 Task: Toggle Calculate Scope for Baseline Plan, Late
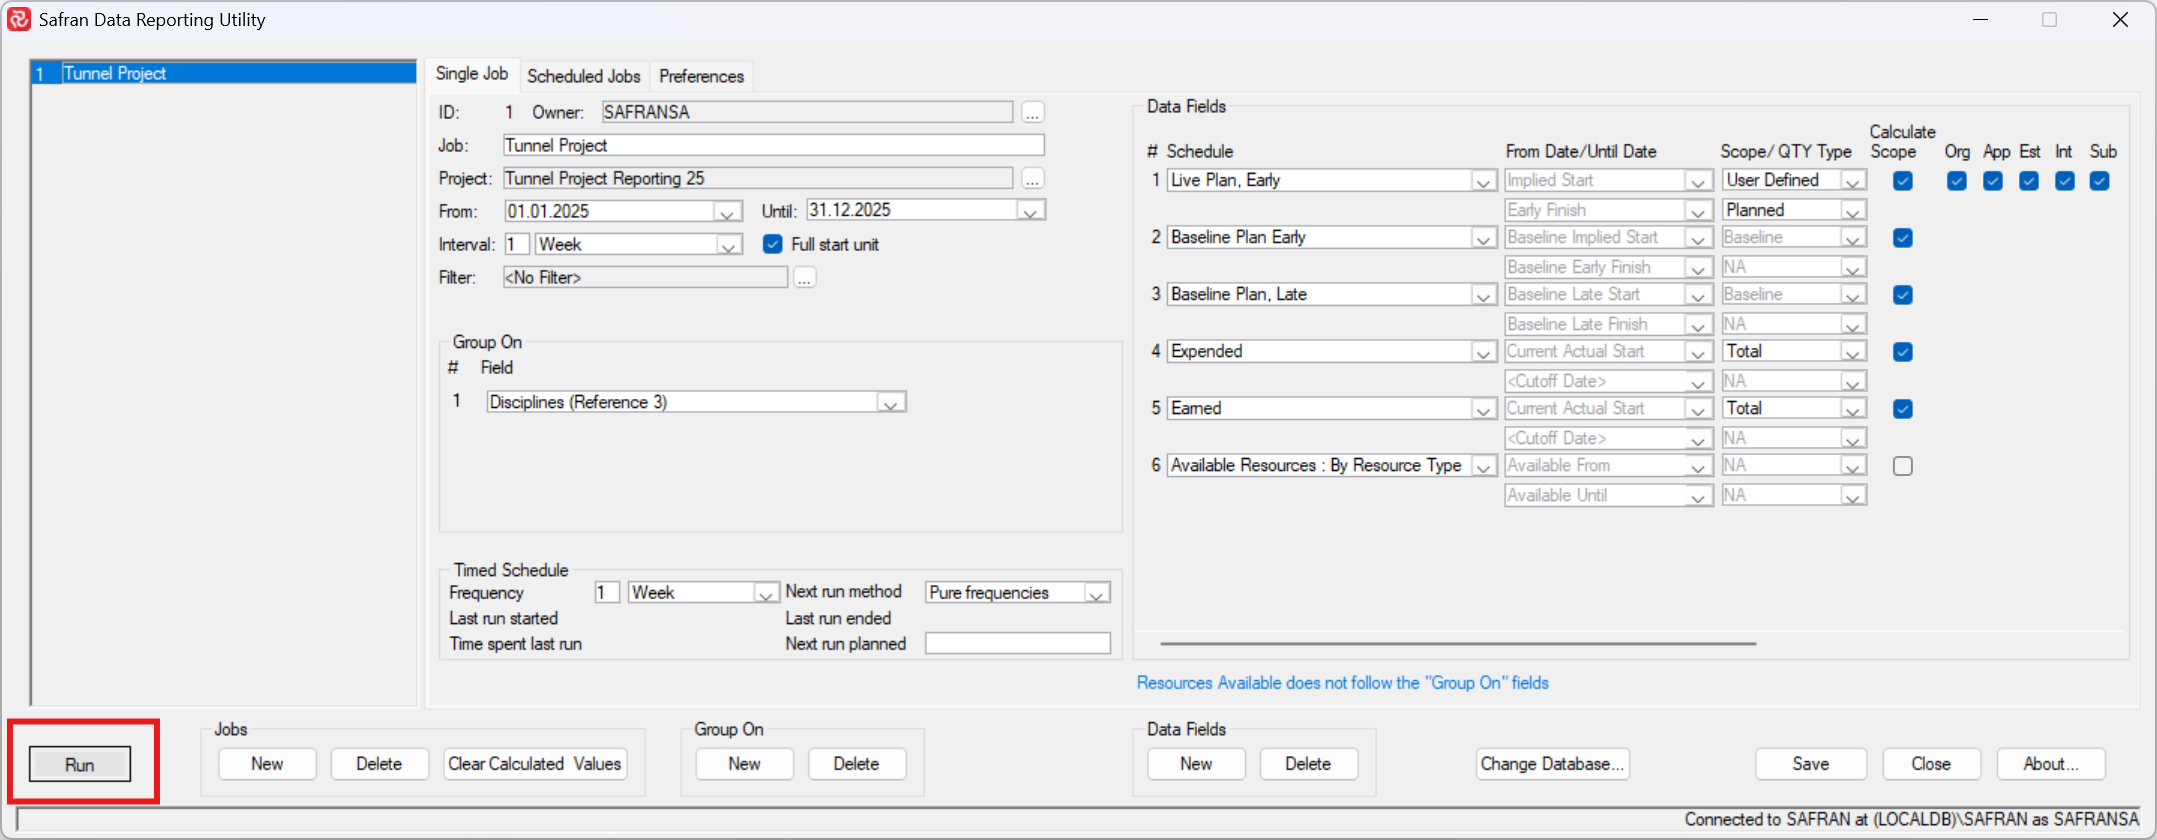coord(1903,295)
